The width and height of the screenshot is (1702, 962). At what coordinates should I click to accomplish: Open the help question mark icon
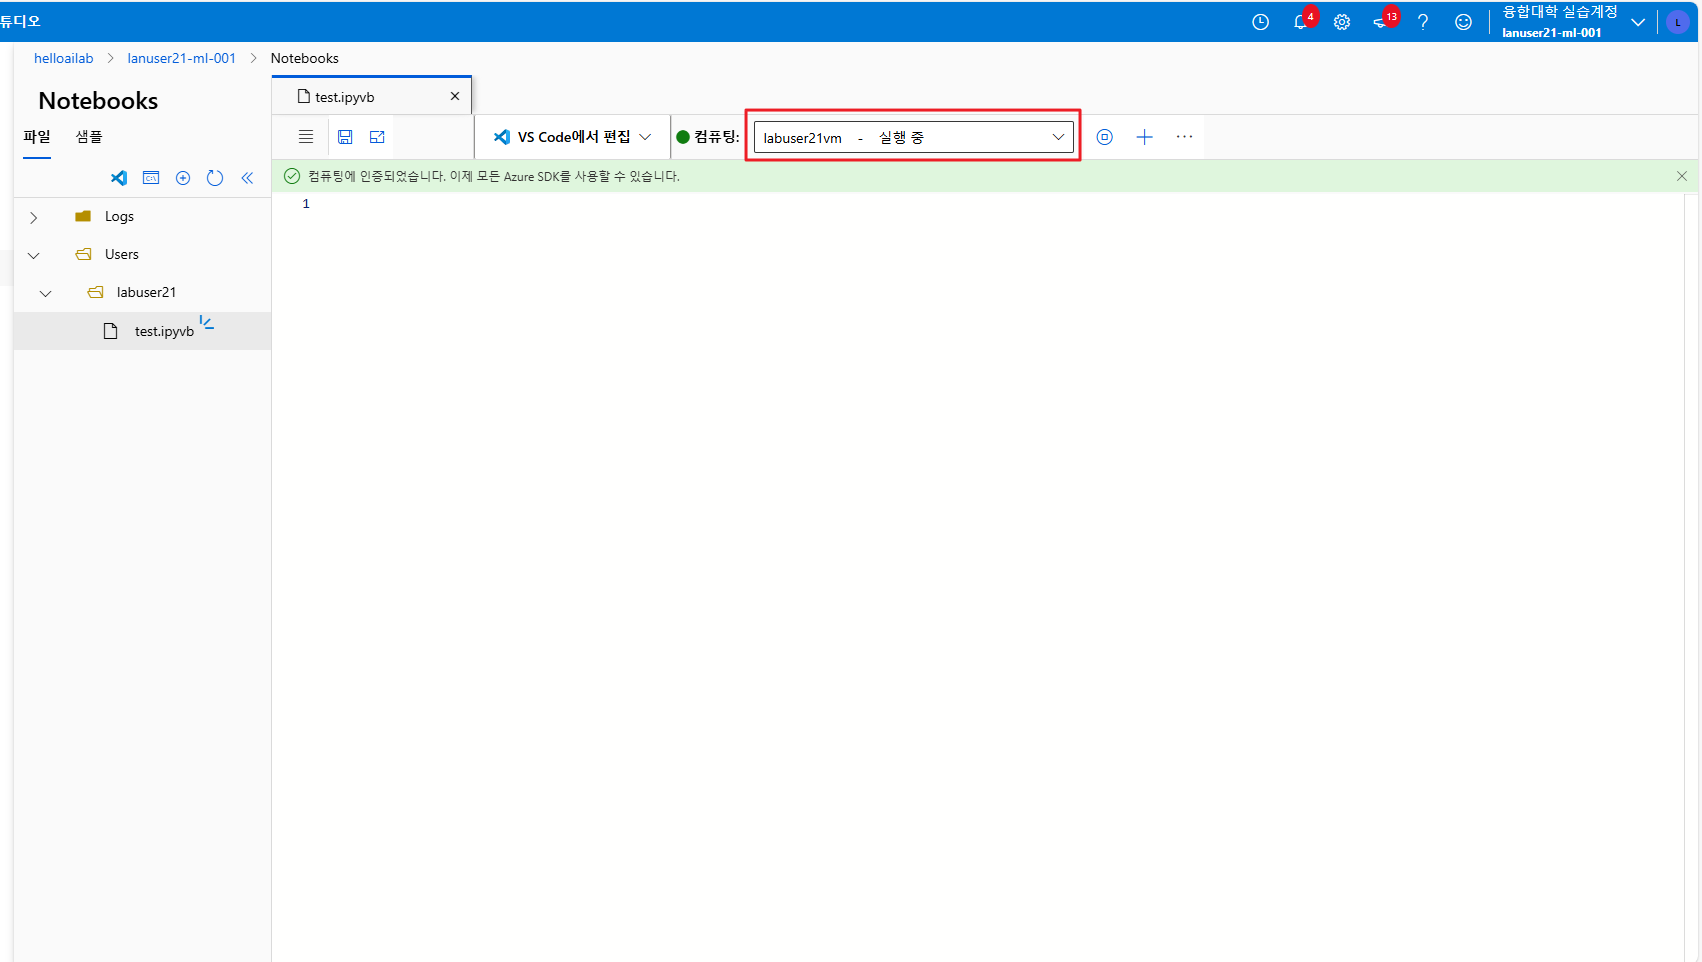pyautogui.click(x=1423, y=22)
